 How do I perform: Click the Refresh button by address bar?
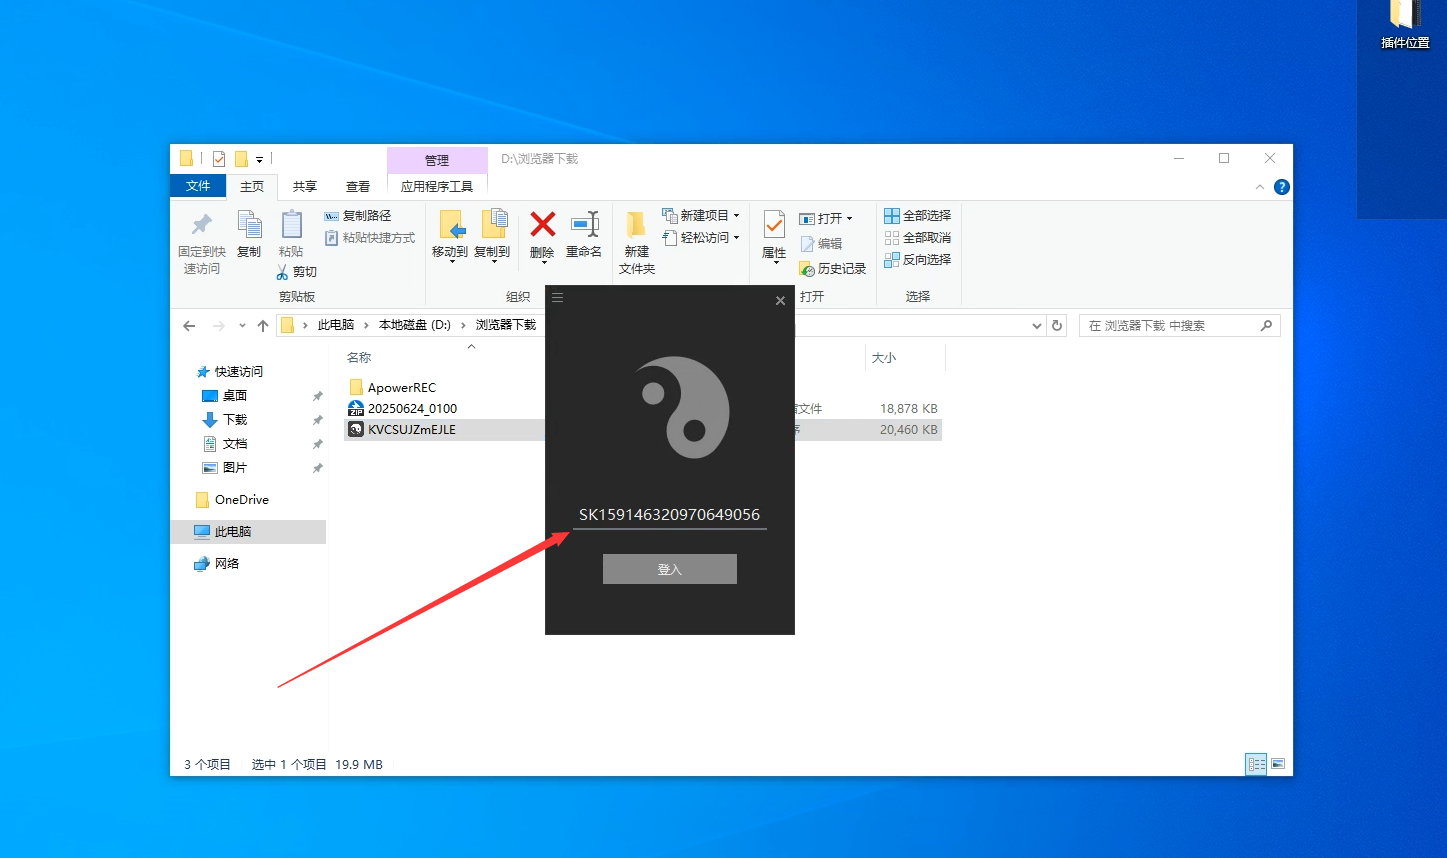pyautogui.click(x=1057, y=326)
